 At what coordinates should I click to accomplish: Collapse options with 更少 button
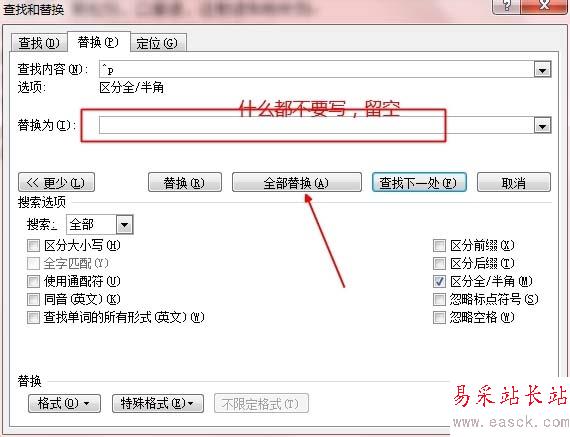click(x=56, y=183)
